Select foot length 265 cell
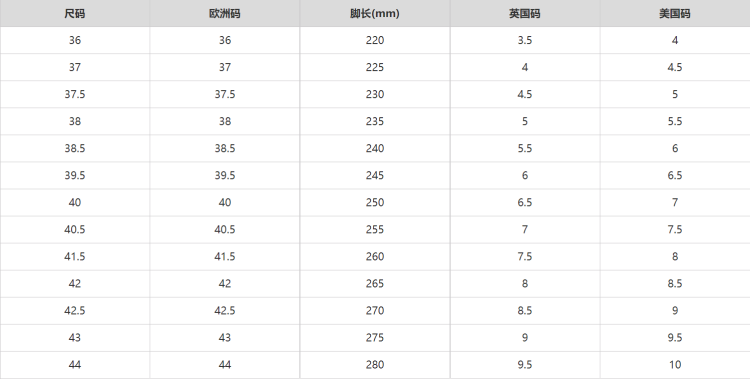Screen dimensions: 750x379 (375, 283)
